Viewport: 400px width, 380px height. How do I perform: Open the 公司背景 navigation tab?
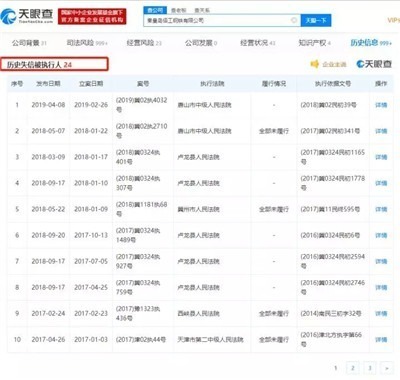coord(29,43)
